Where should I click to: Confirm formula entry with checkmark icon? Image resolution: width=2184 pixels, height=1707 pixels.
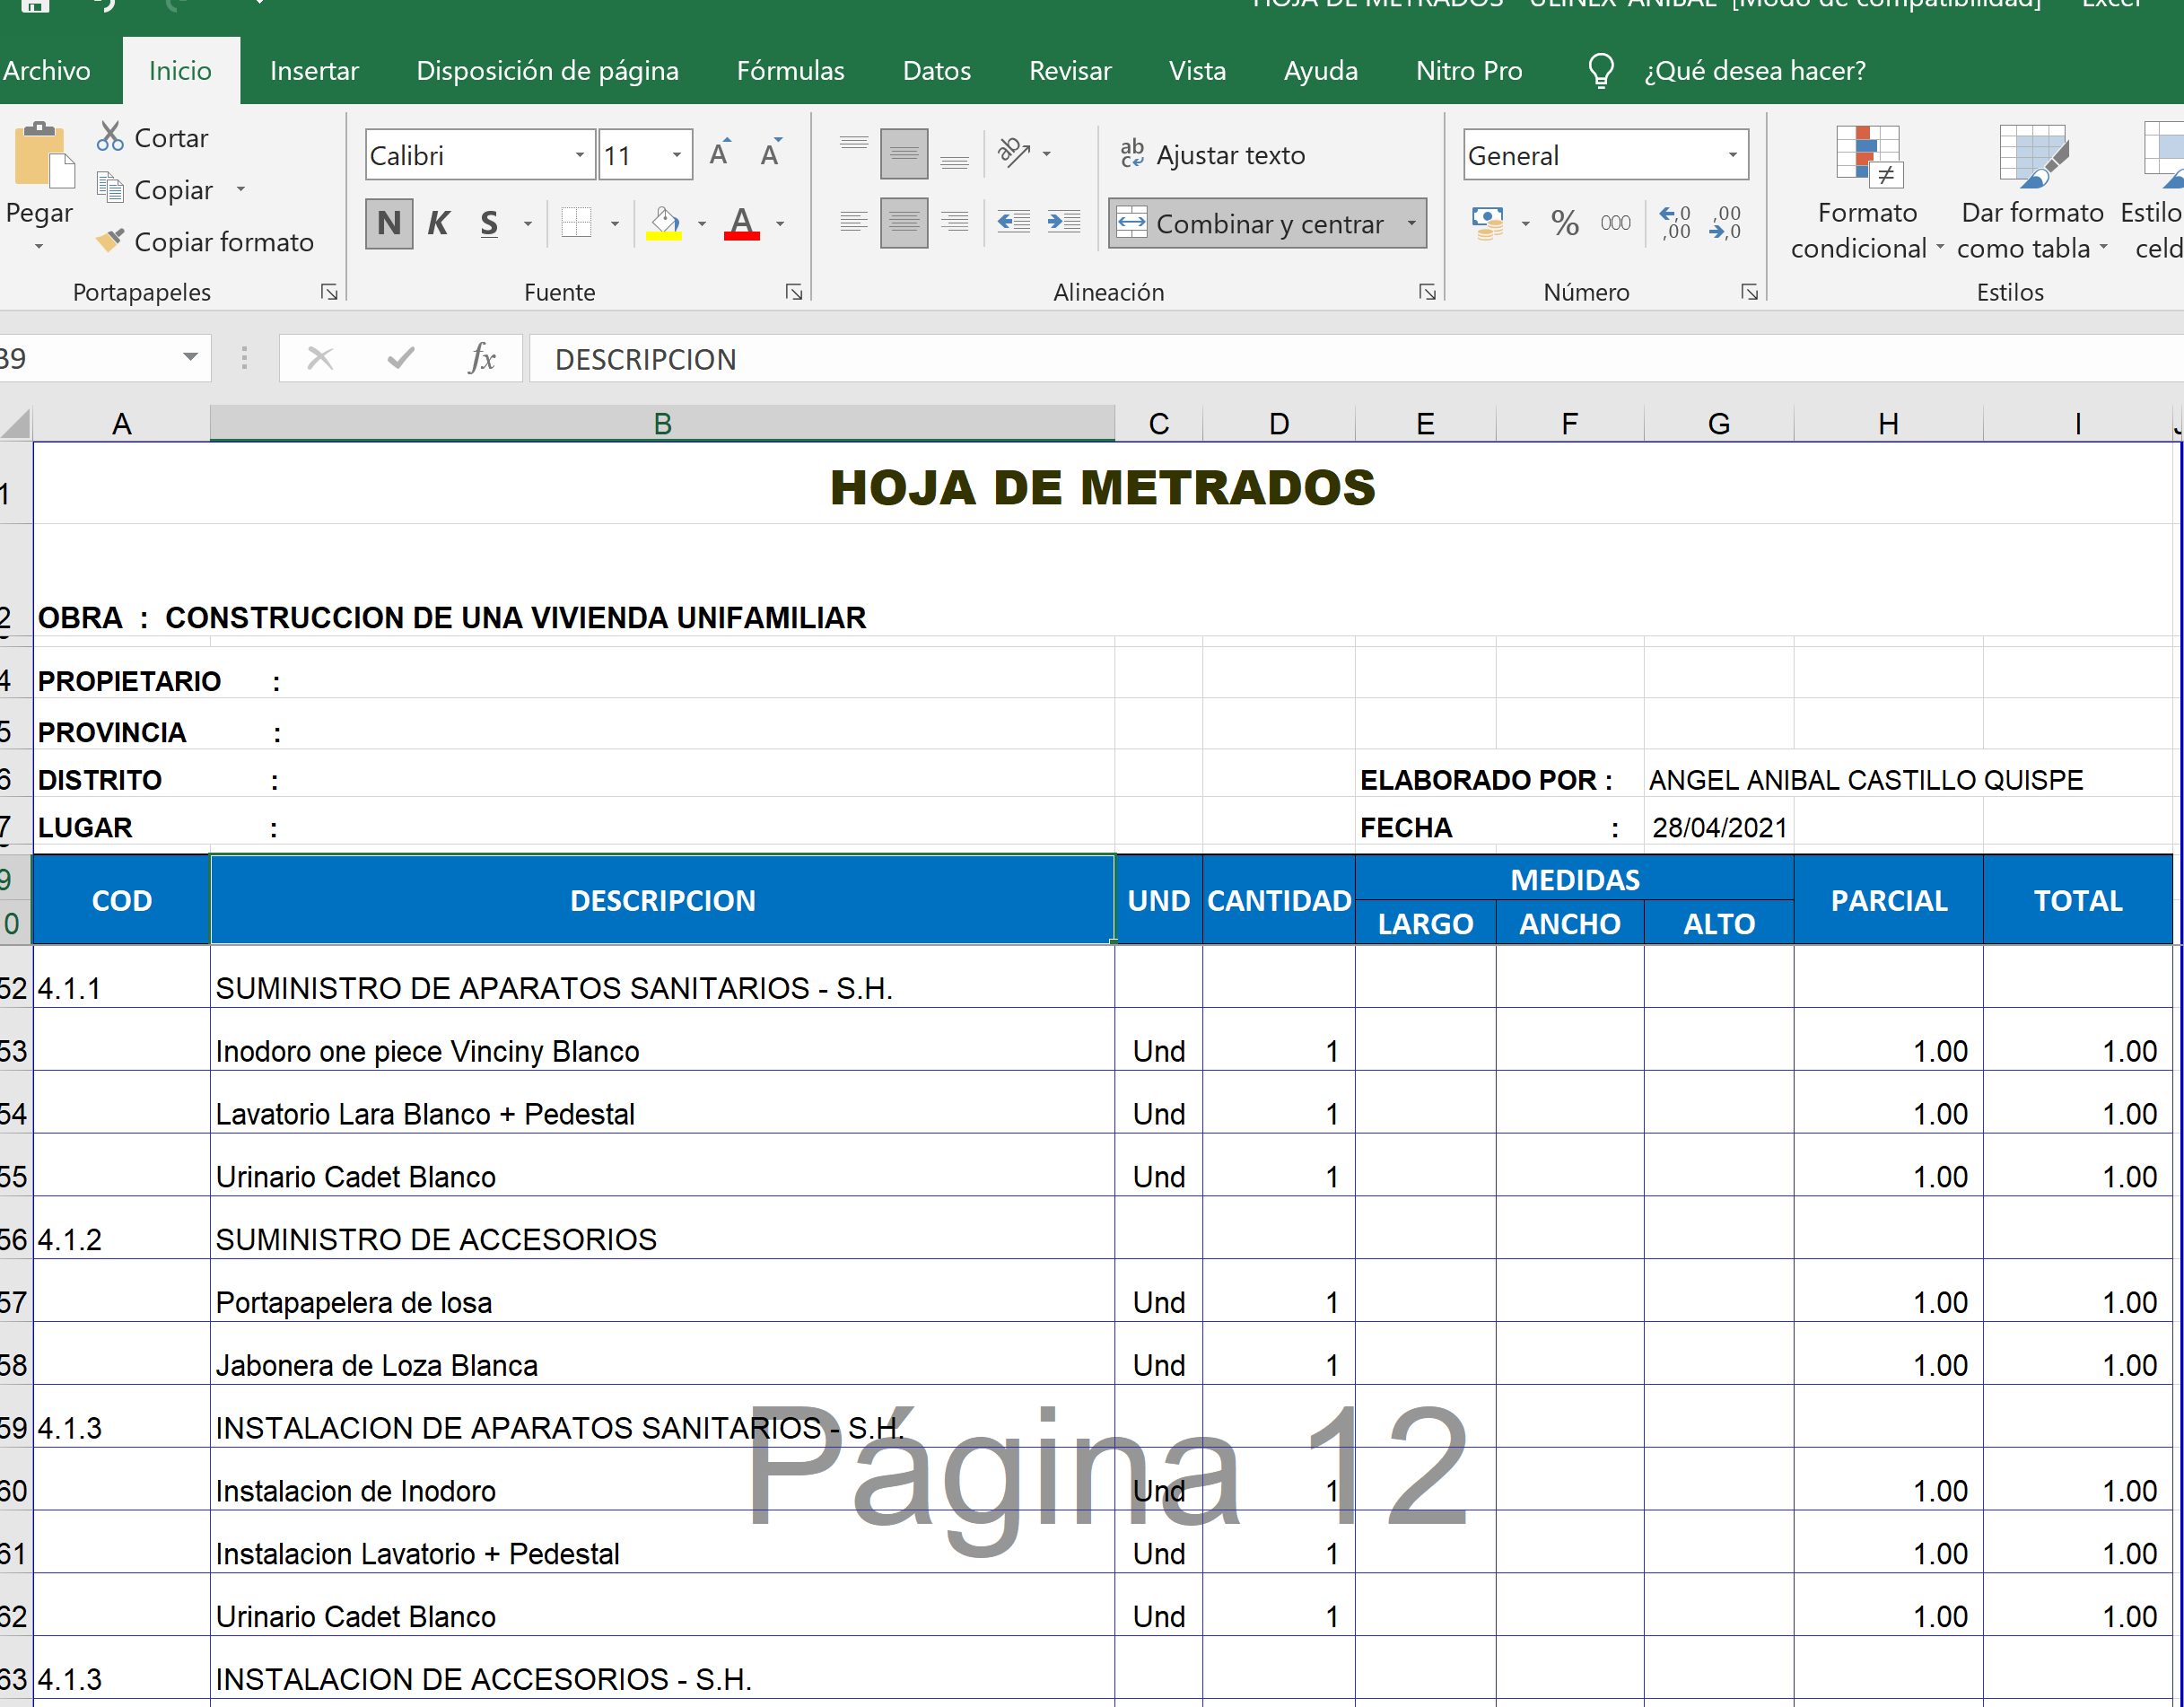click(401, 358)
